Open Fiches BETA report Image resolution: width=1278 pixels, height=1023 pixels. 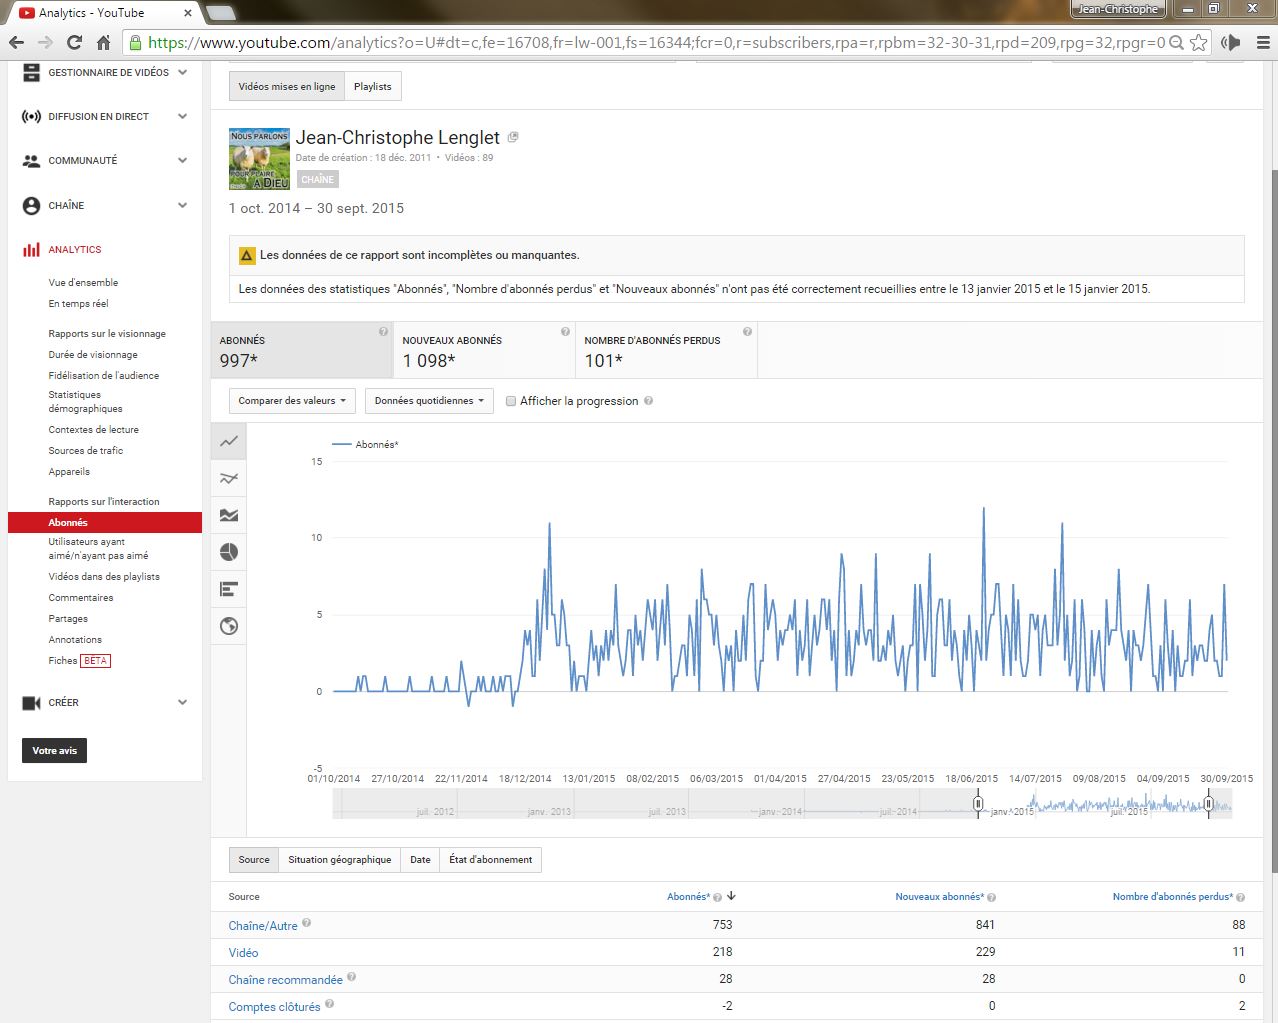click(79, 661)
